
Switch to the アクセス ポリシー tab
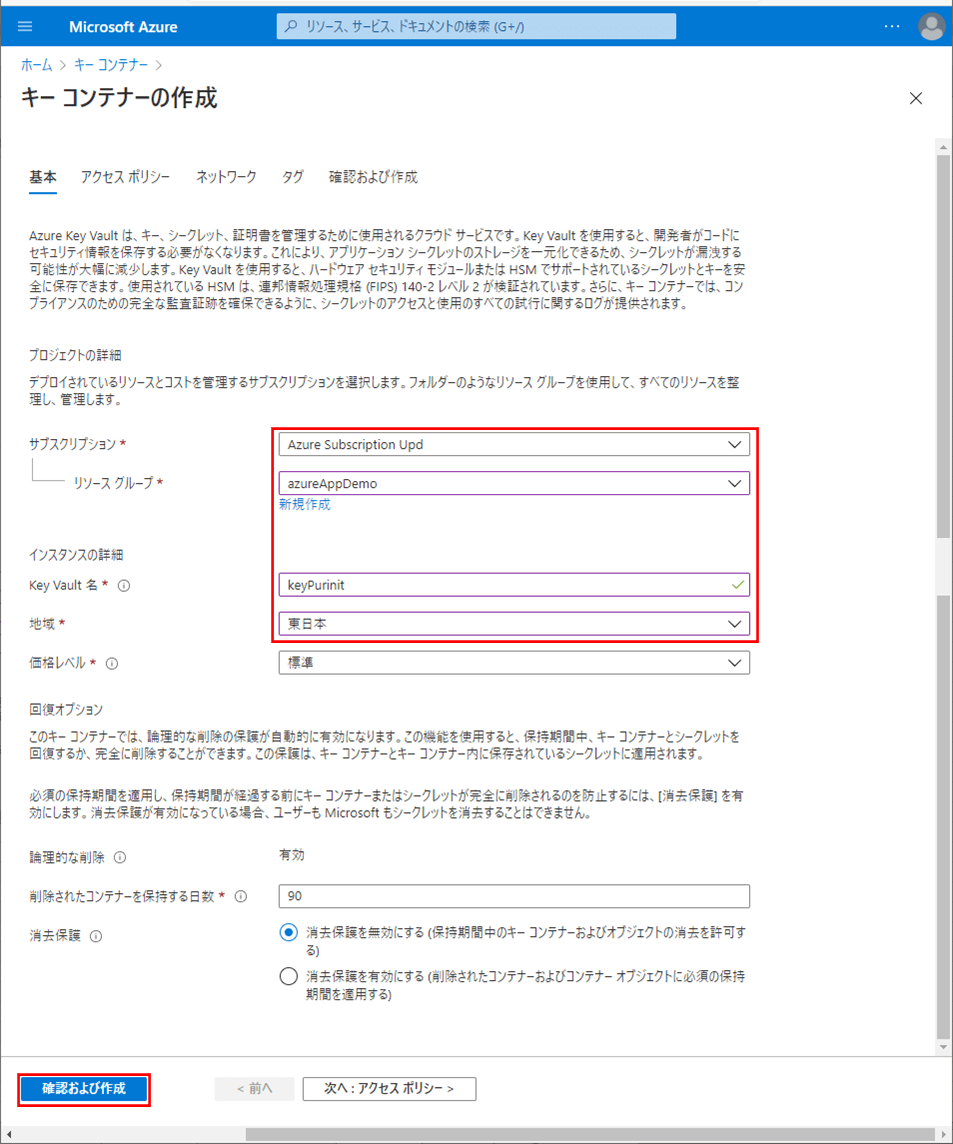click(x=125, y=177)
